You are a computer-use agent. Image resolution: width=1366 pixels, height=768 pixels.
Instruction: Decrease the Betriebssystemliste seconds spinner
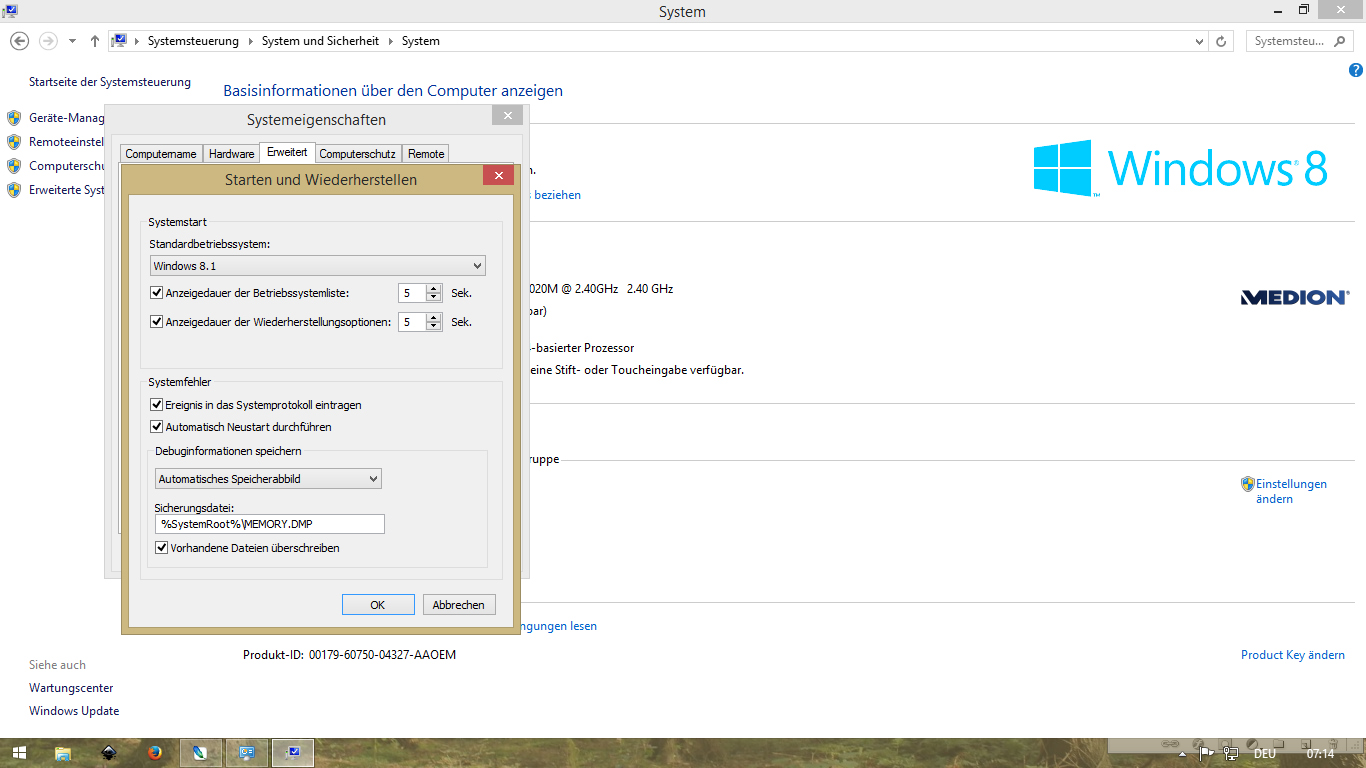[x=433, y=298]
